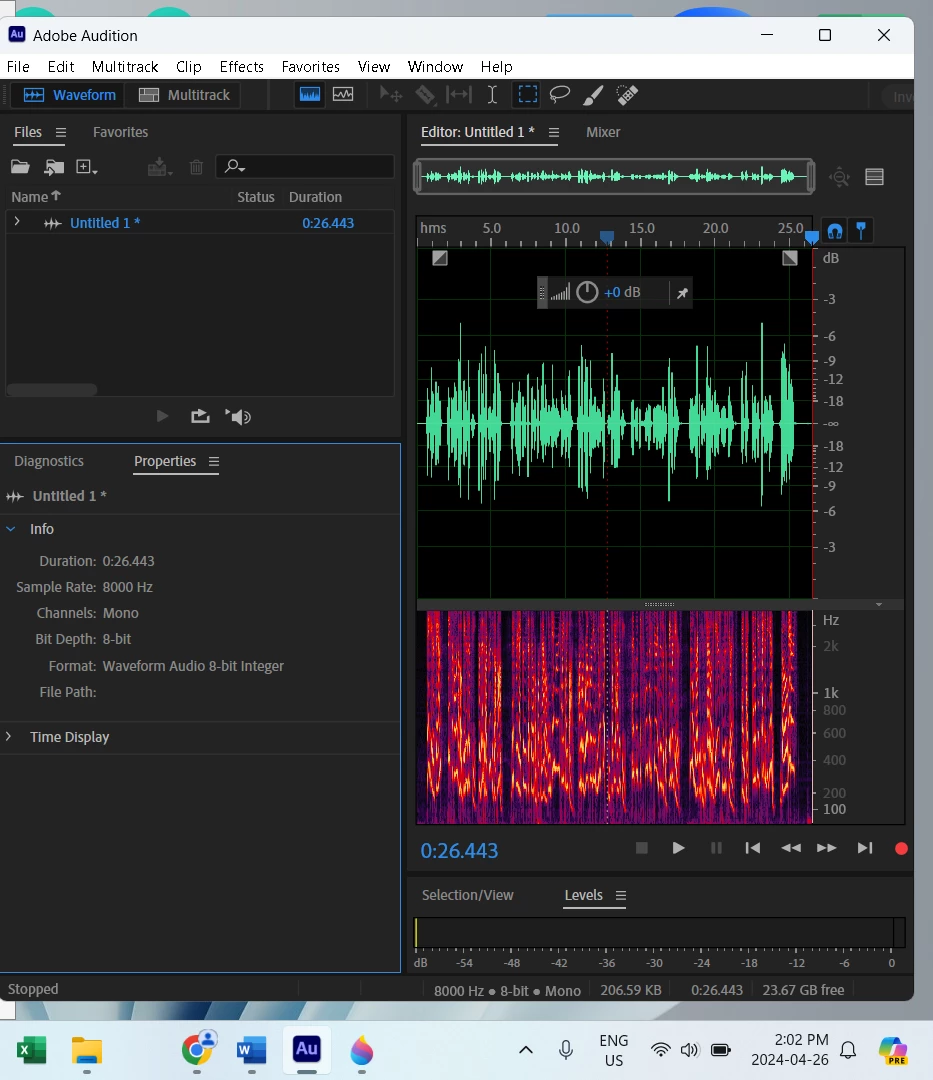Toggle Loop Playback in Files panel

point(200,416)
